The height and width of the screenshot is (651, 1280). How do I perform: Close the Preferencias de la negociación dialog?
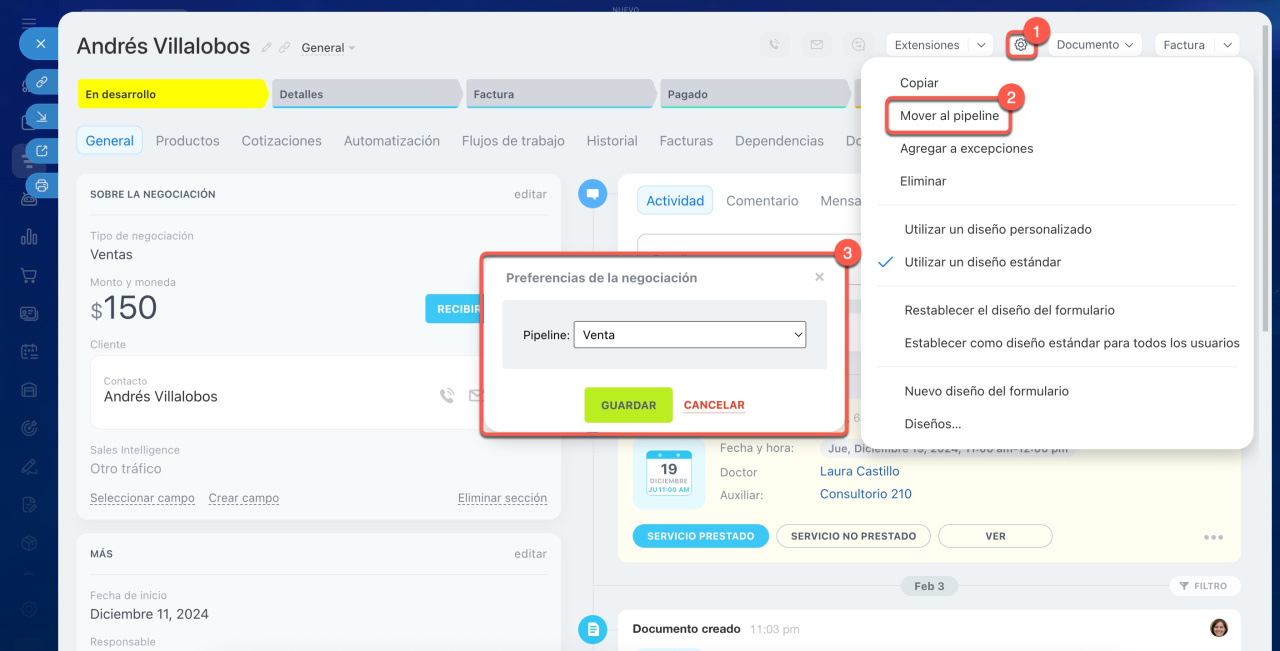click(x=819, y=277)
